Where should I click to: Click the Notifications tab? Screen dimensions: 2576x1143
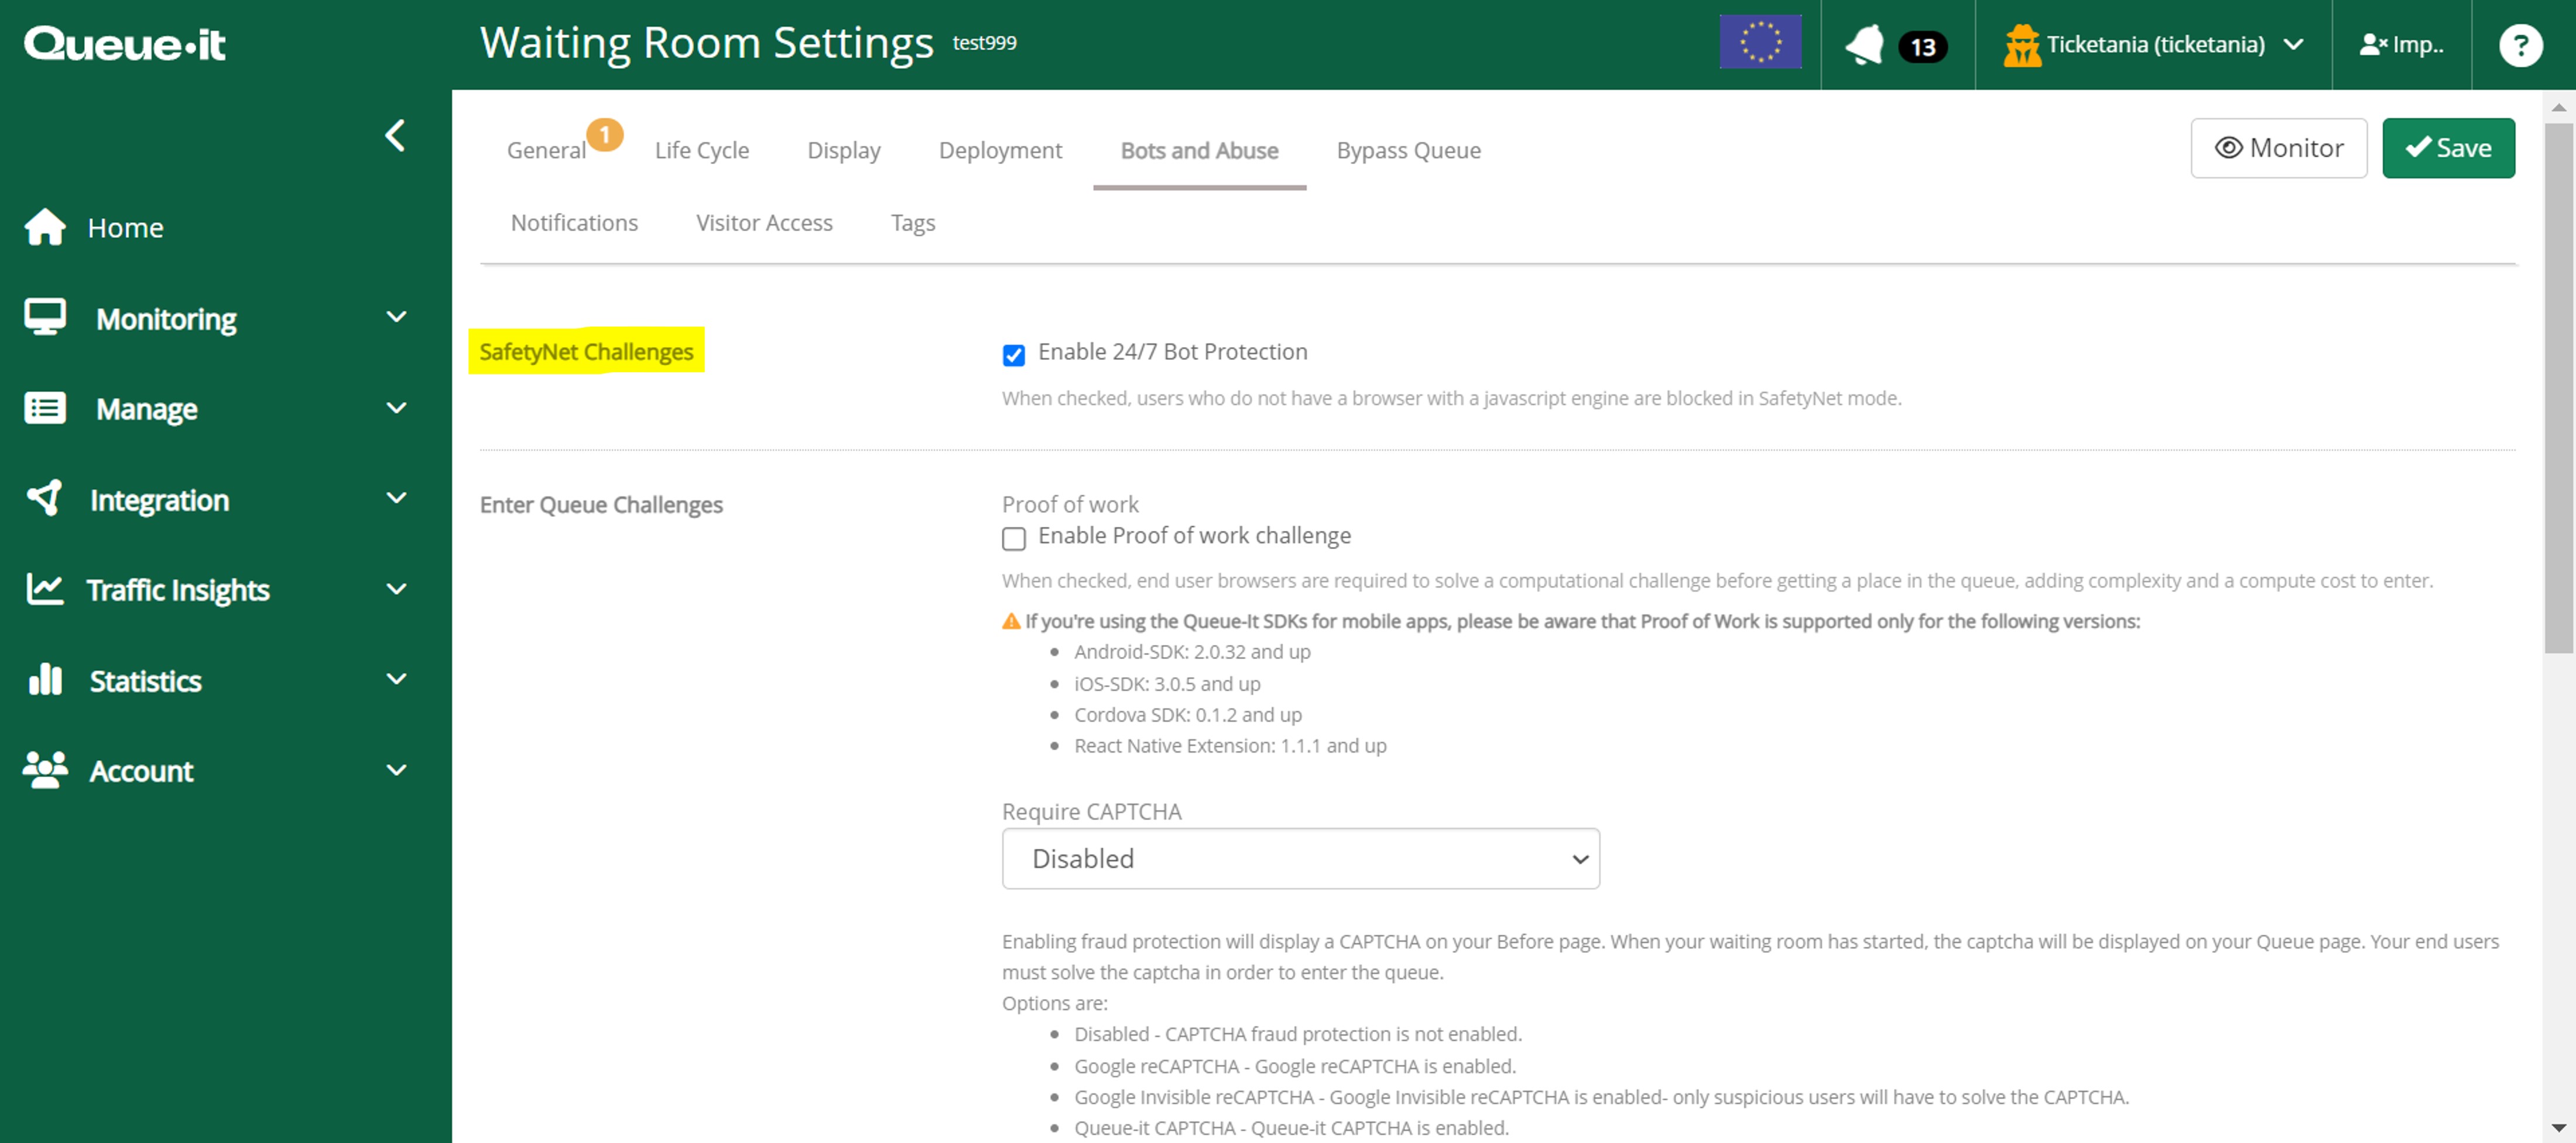point(573,222)
